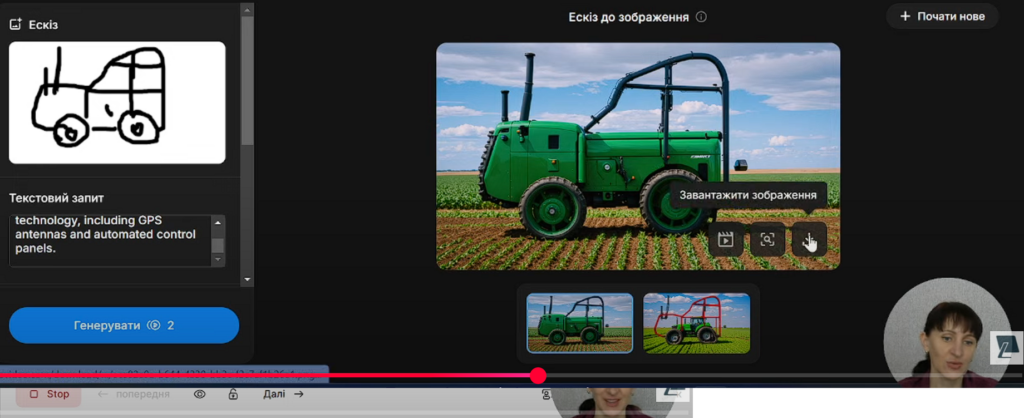Click the Генерувати button
Image resolution: width=1024 pixels, height=418 pixels.
click(124, 325)
